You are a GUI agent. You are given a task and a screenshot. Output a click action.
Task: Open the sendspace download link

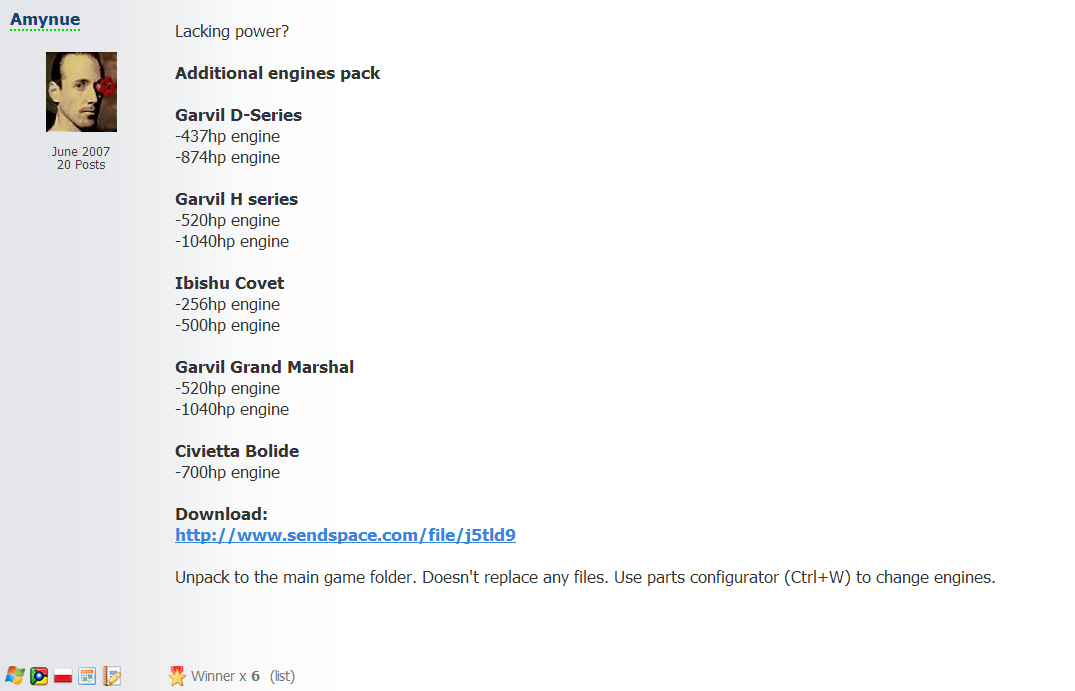(x=346, y=535)
